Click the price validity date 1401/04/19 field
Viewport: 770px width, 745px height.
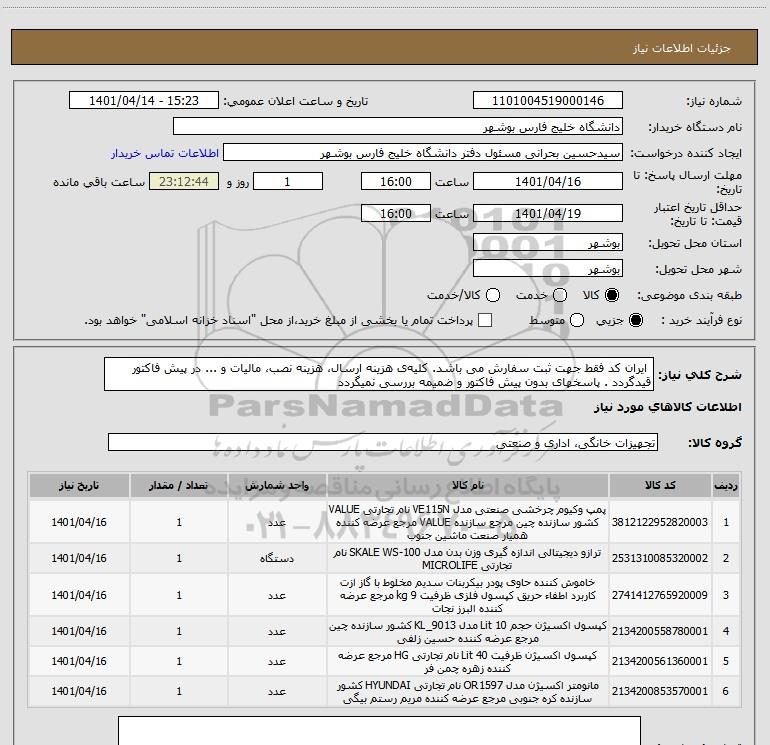coord(548,214)
